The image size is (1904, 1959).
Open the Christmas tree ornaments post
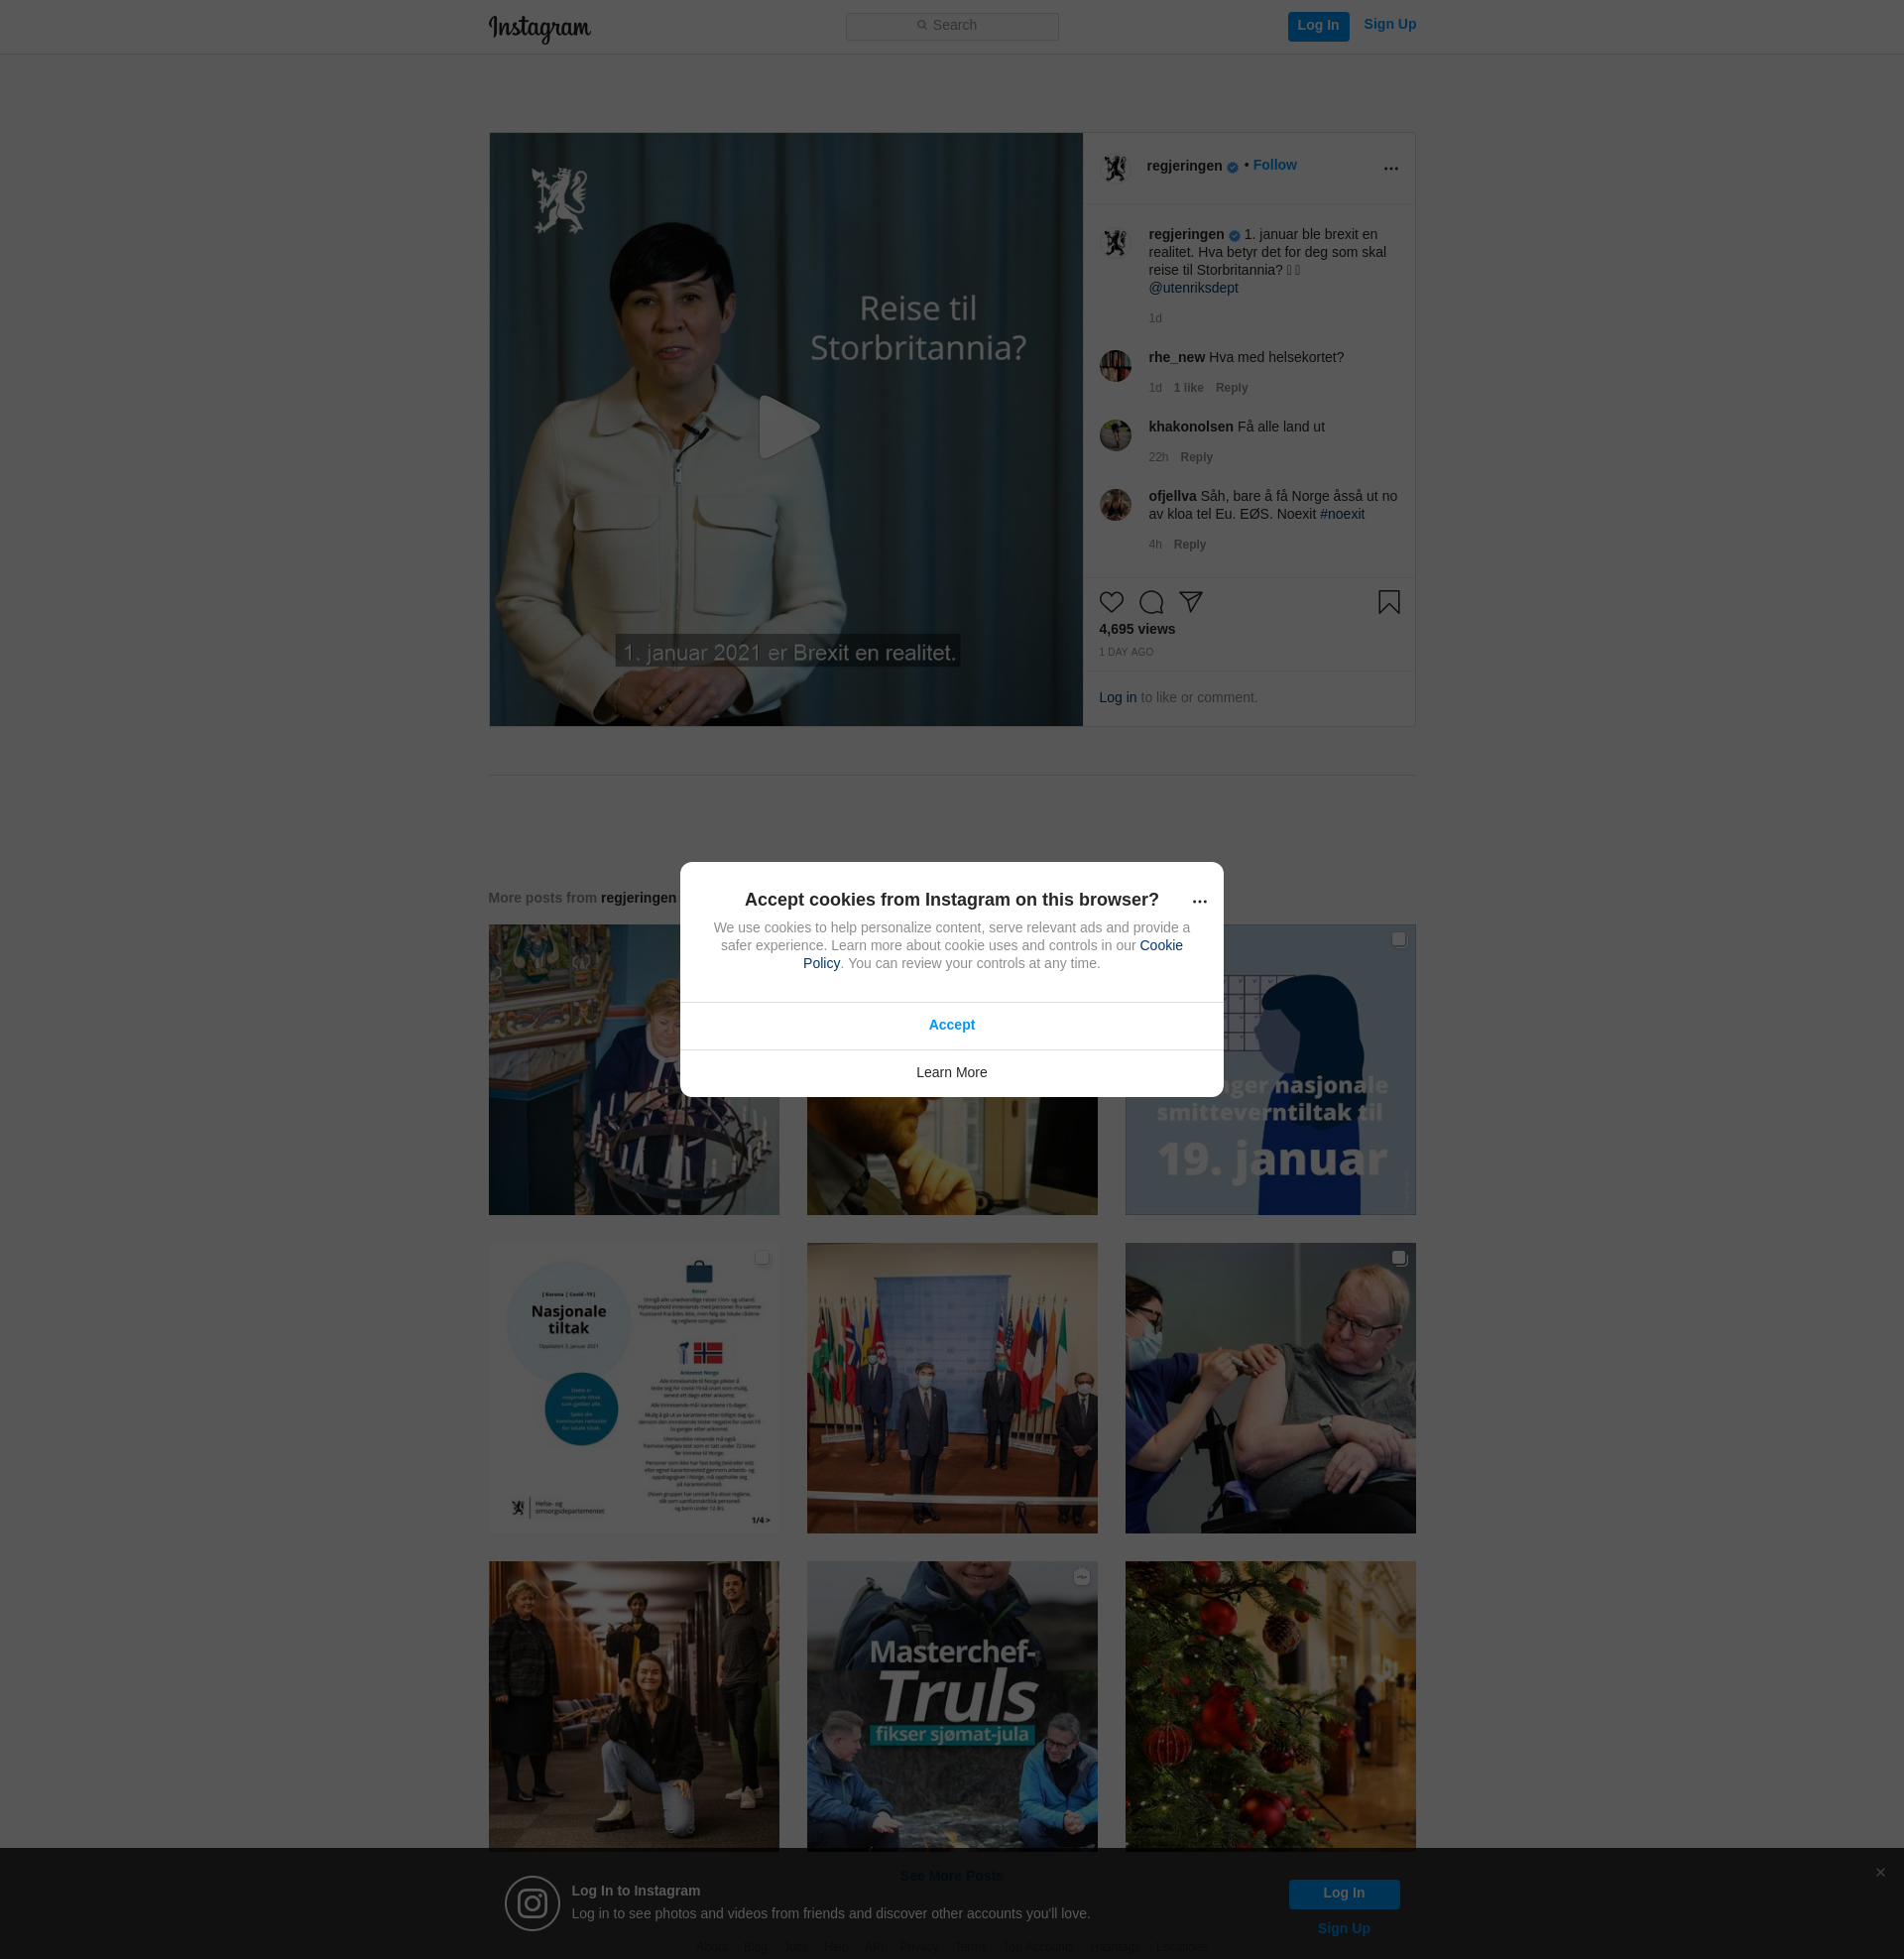coord(1270,1705)
